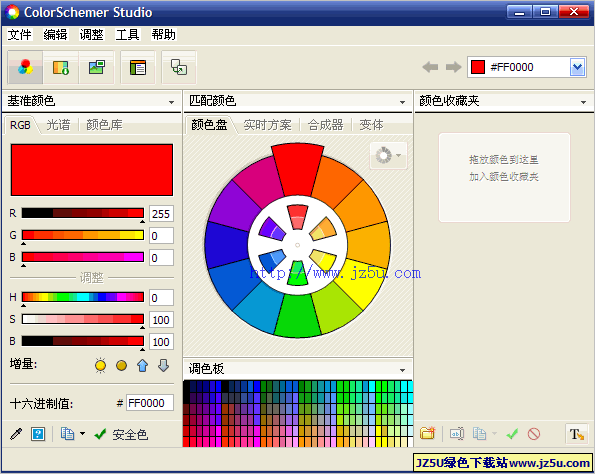Image resolution: width=595 pixels, height=474 pixels.
Task: Toggle the blue help question icon
Action: coord(38,434)
